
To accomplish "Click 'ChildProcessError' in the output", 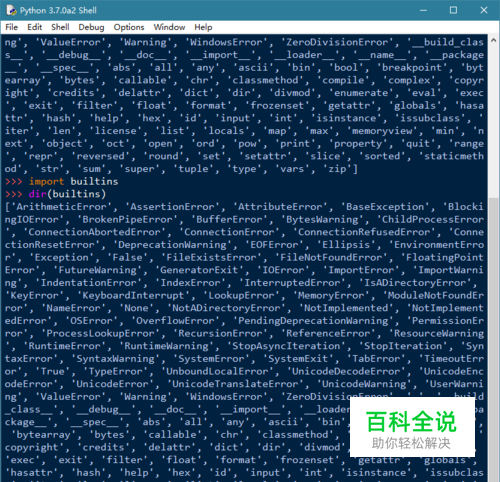I will pos(433,219).
